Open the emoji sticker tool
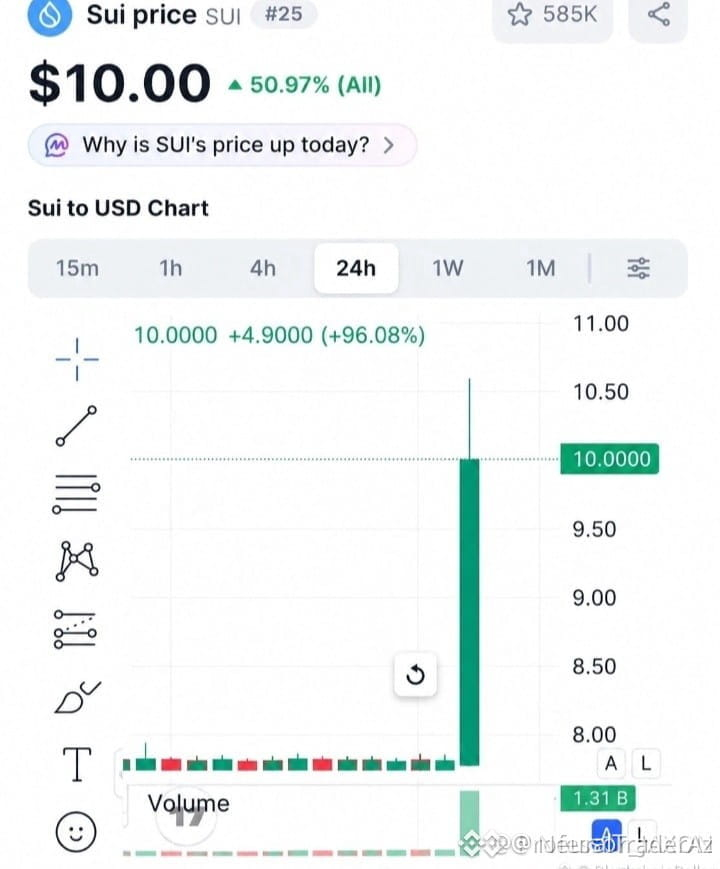The width and height of the screenshot is (720, 869). point(76,832)
